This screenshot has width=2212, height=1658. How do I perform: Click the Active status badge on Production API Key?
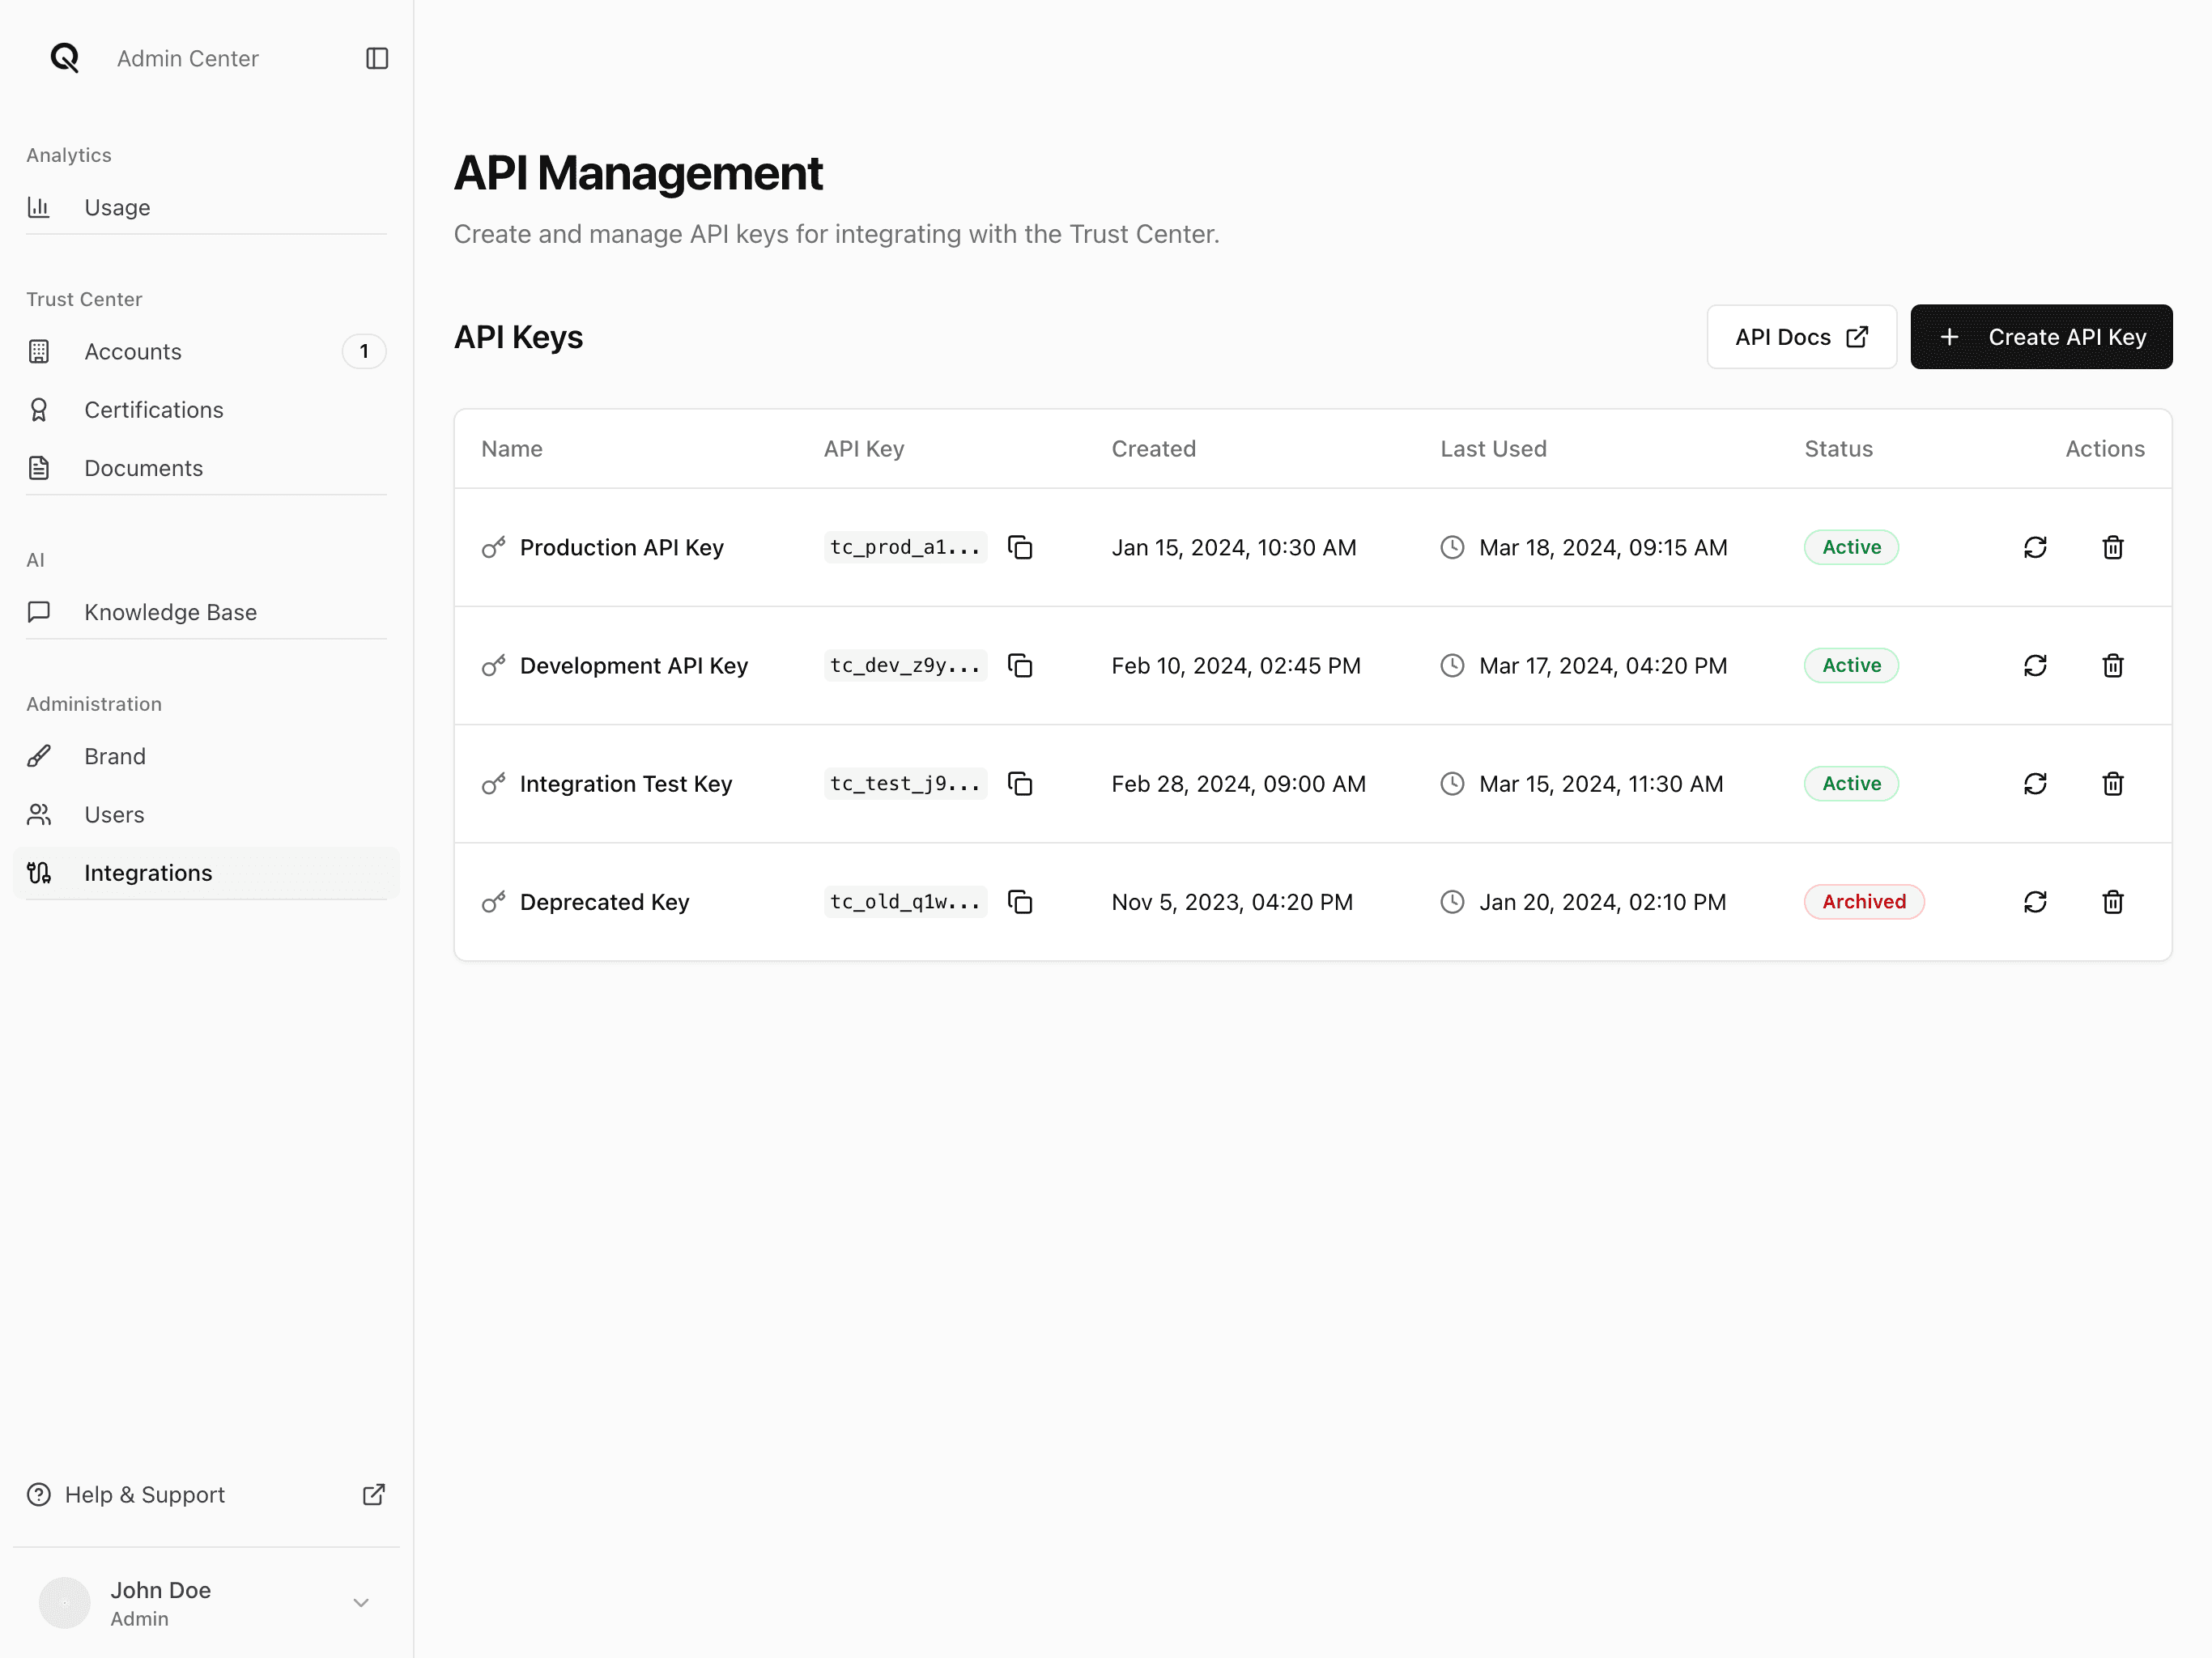[x=1850, y=547]
